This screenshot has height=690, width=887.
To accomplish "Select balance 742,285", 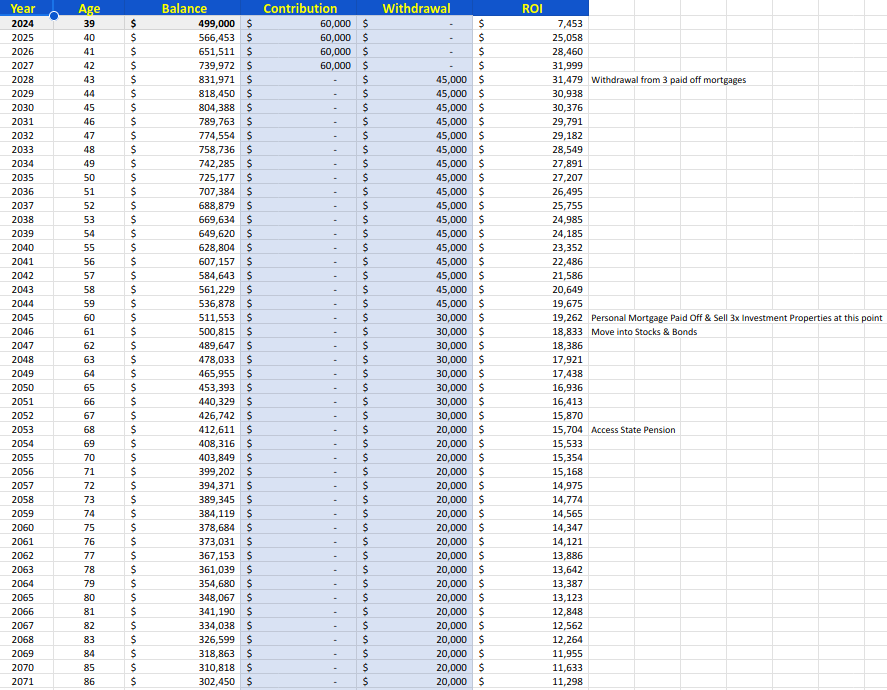I will (182, 163).
